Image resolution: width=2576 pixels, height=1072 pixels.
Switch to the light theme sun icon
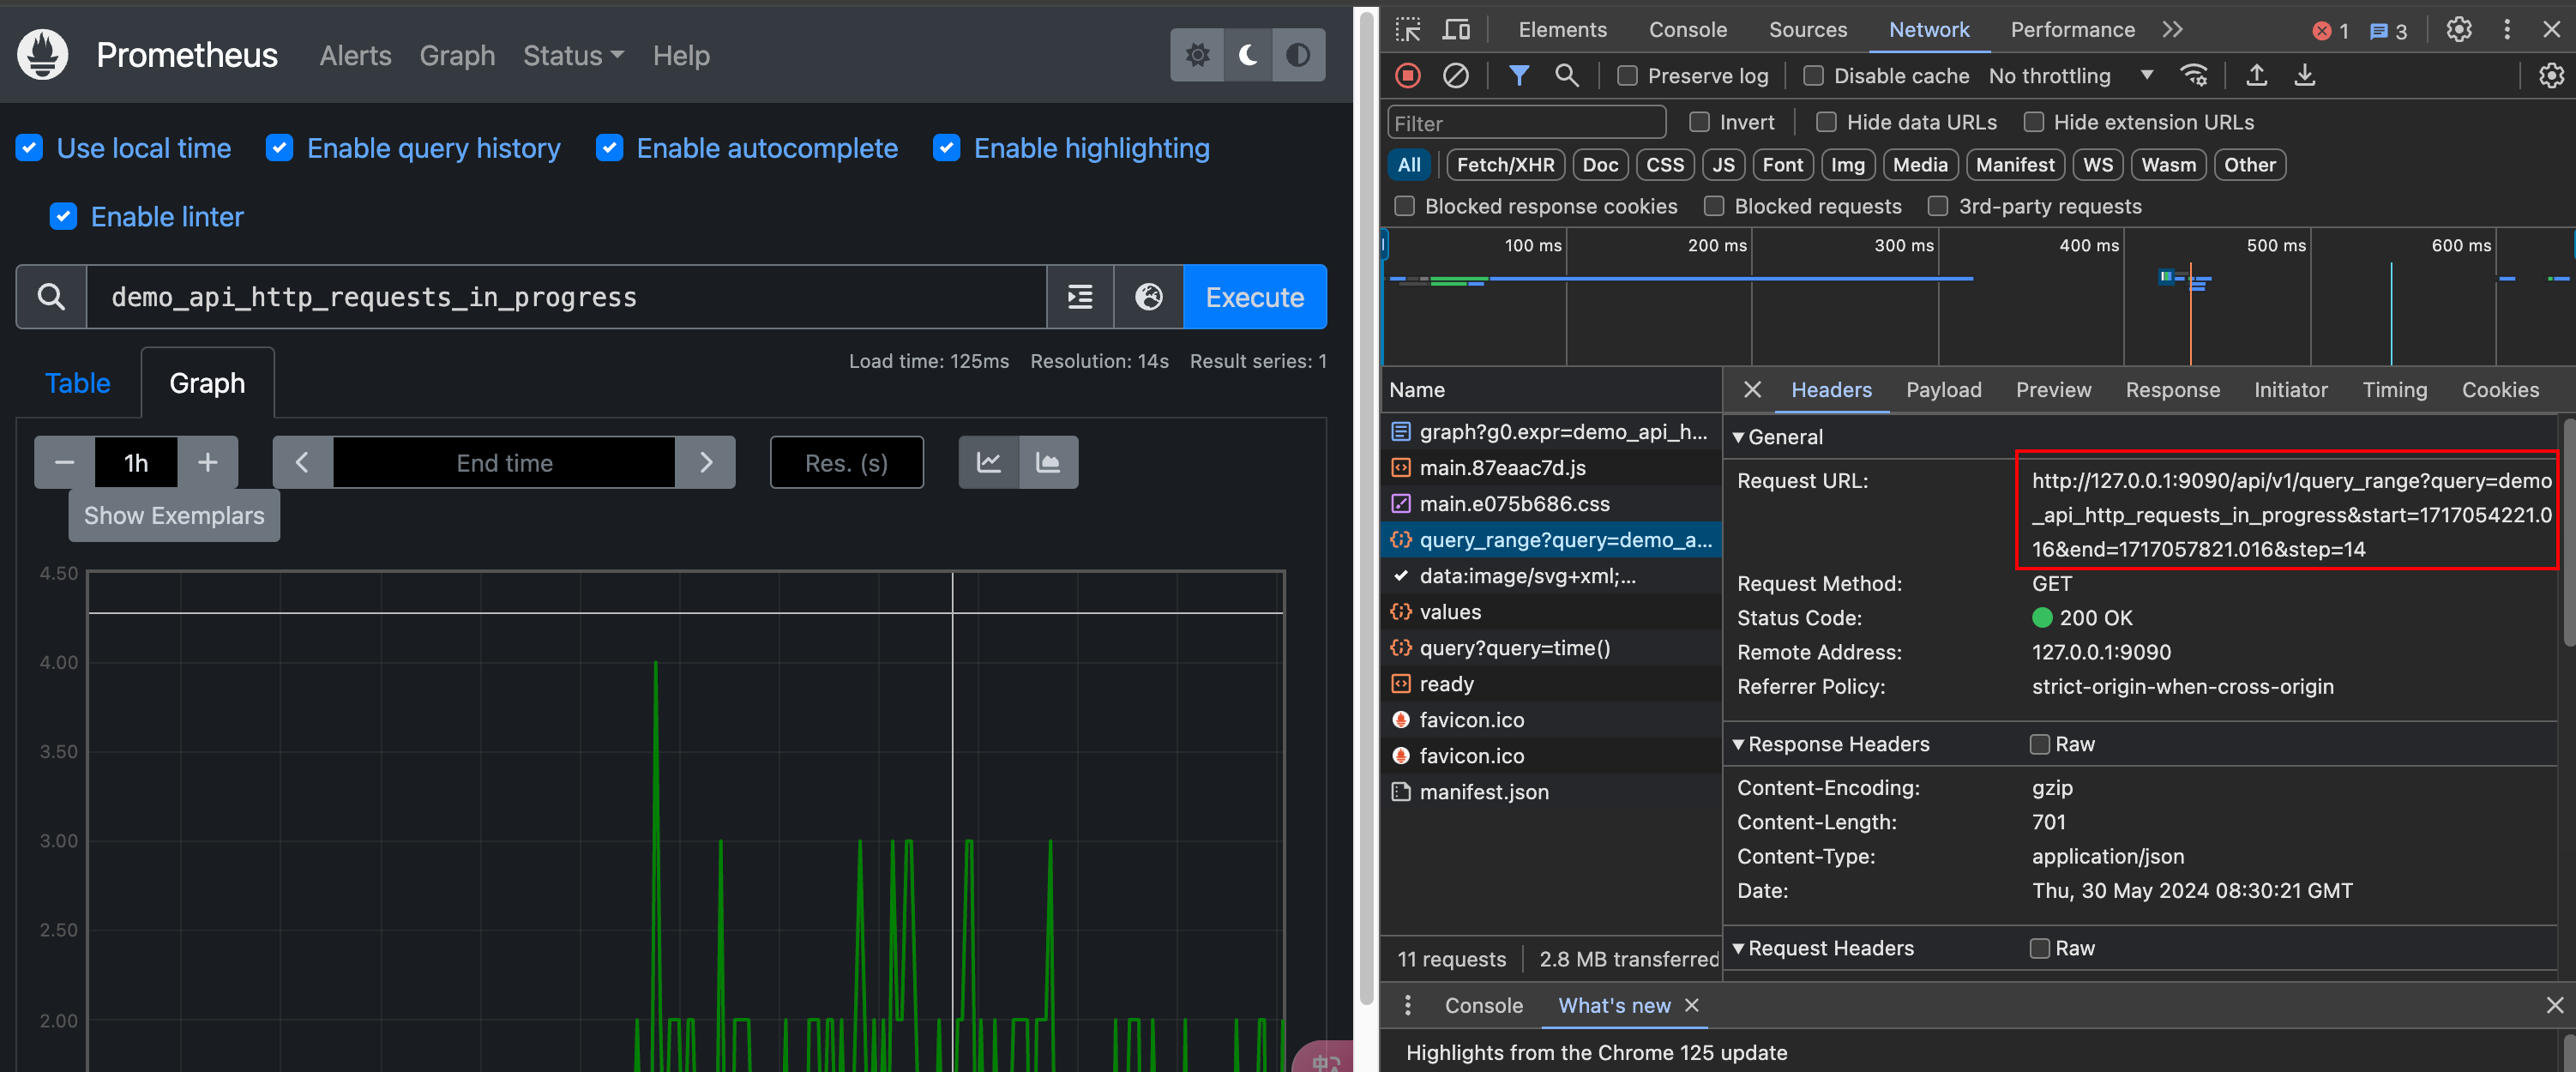(1197, 55)
